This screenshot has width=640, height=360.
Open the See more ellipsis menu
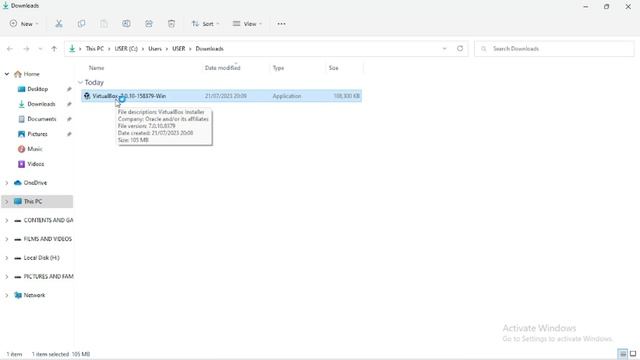(x=281, y=24)
